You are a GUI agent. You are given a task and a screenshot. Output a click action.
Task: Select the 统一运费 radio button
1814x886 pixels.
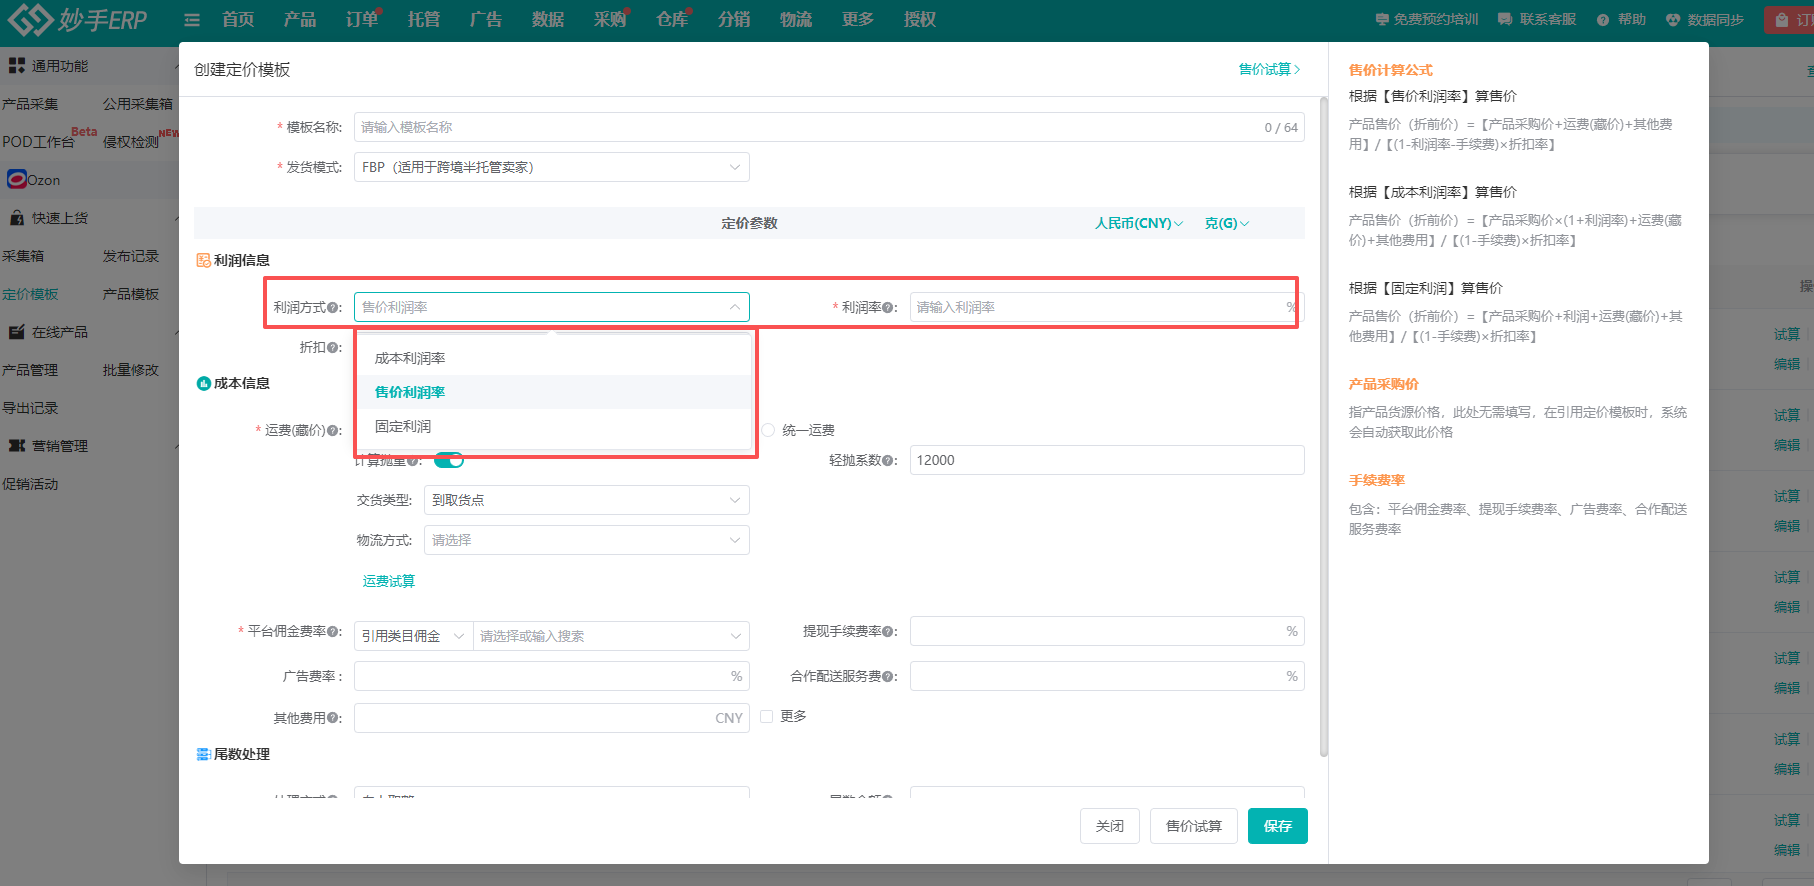768,430
